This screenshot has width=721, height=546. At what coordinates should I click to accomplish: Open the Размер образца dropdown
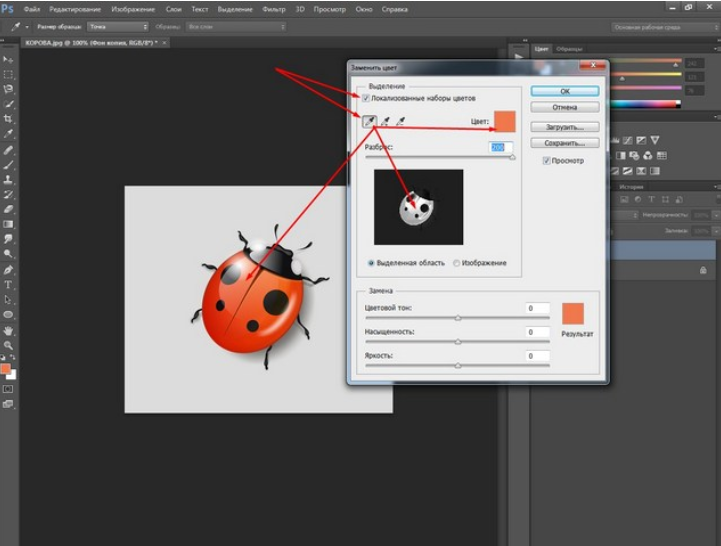pos(118,27)
